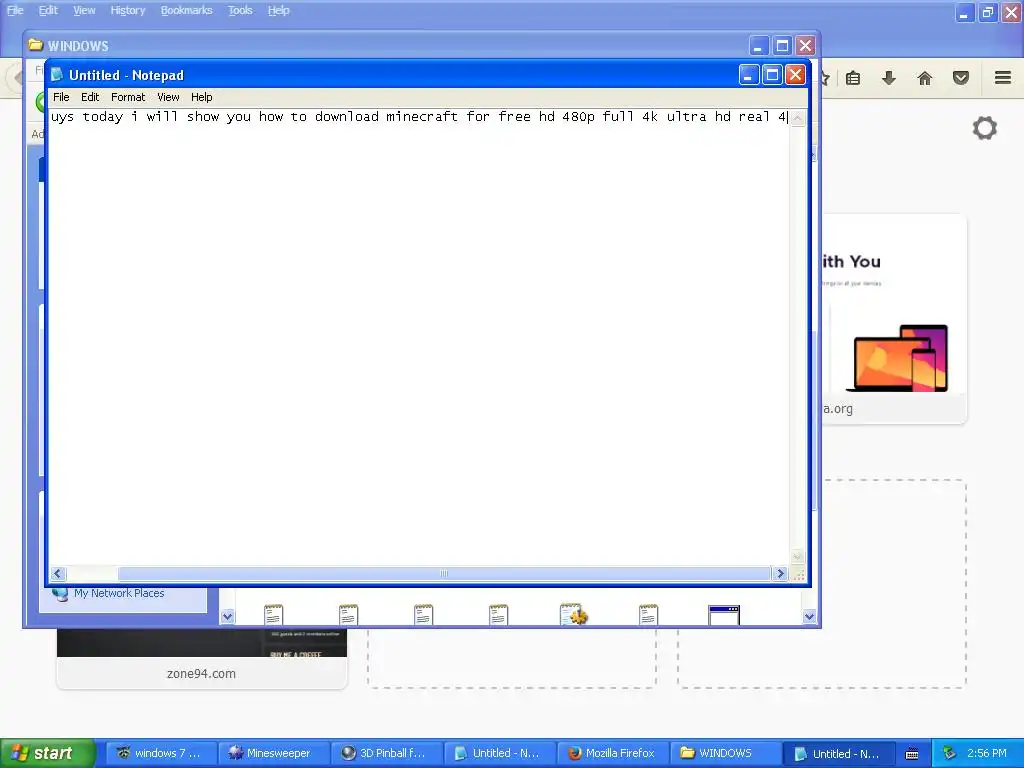Switch to Mozilla Firefox taskbar item
Screen dimensions: 1024x768
pos(612,753)
